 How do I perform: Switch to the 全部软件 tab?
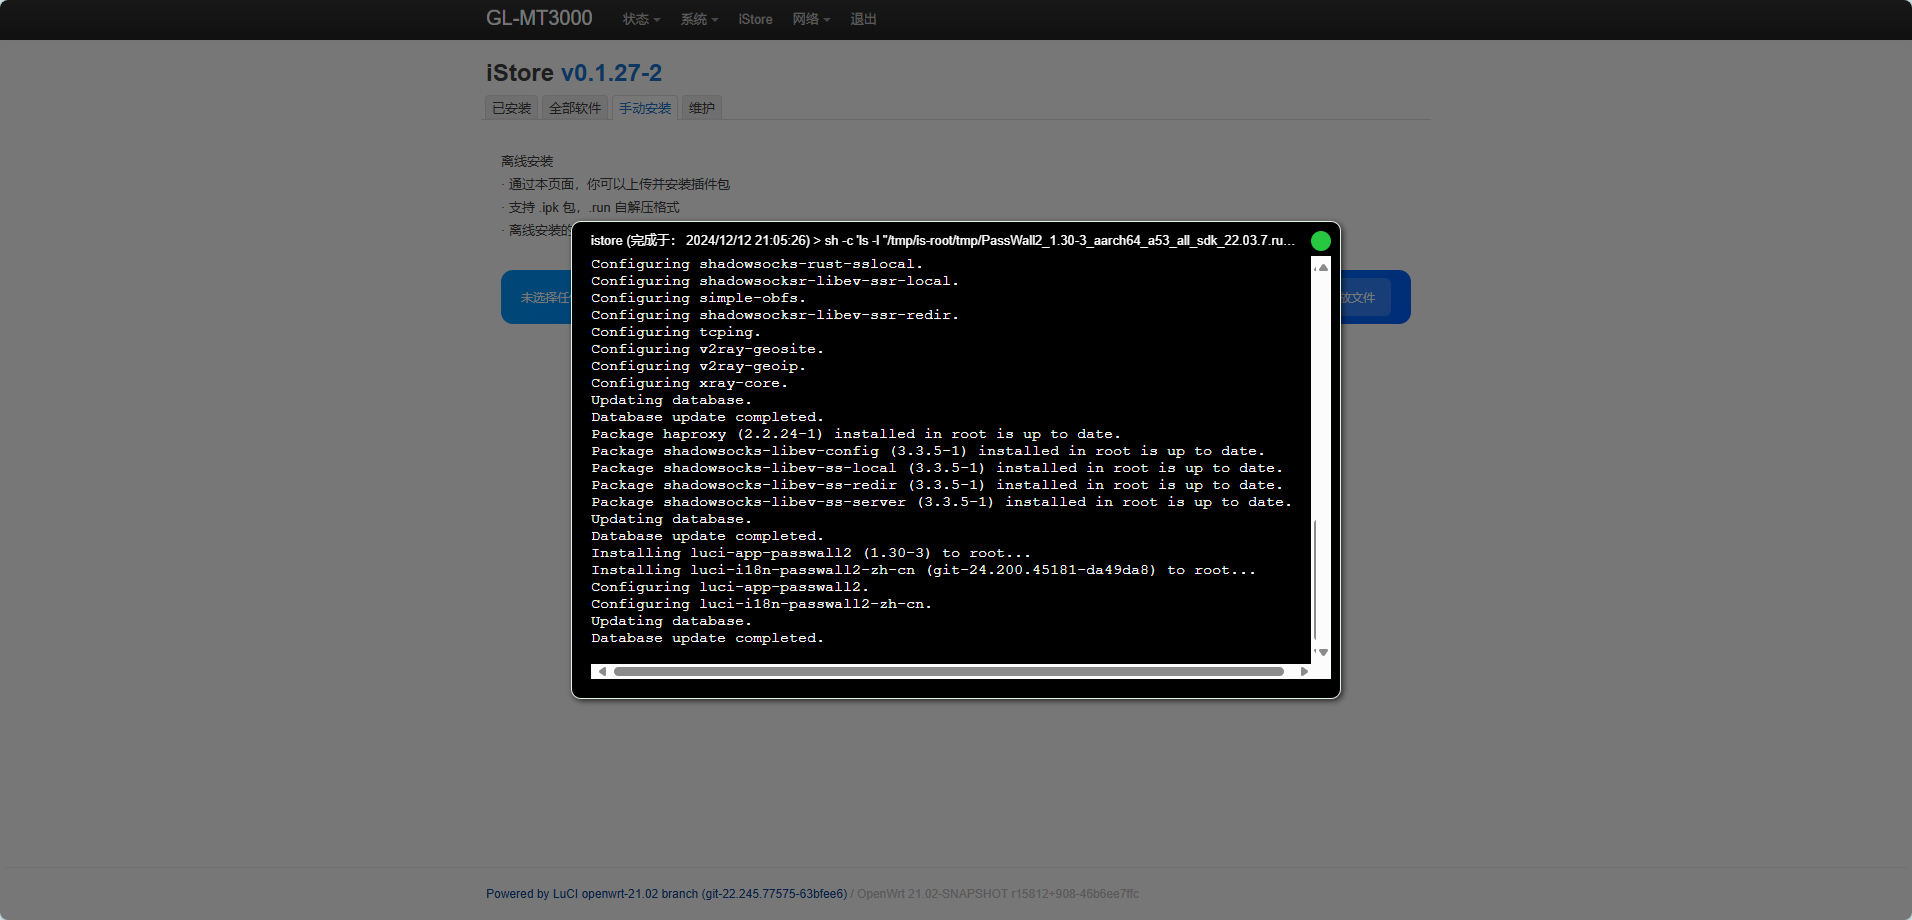point(575,108)
